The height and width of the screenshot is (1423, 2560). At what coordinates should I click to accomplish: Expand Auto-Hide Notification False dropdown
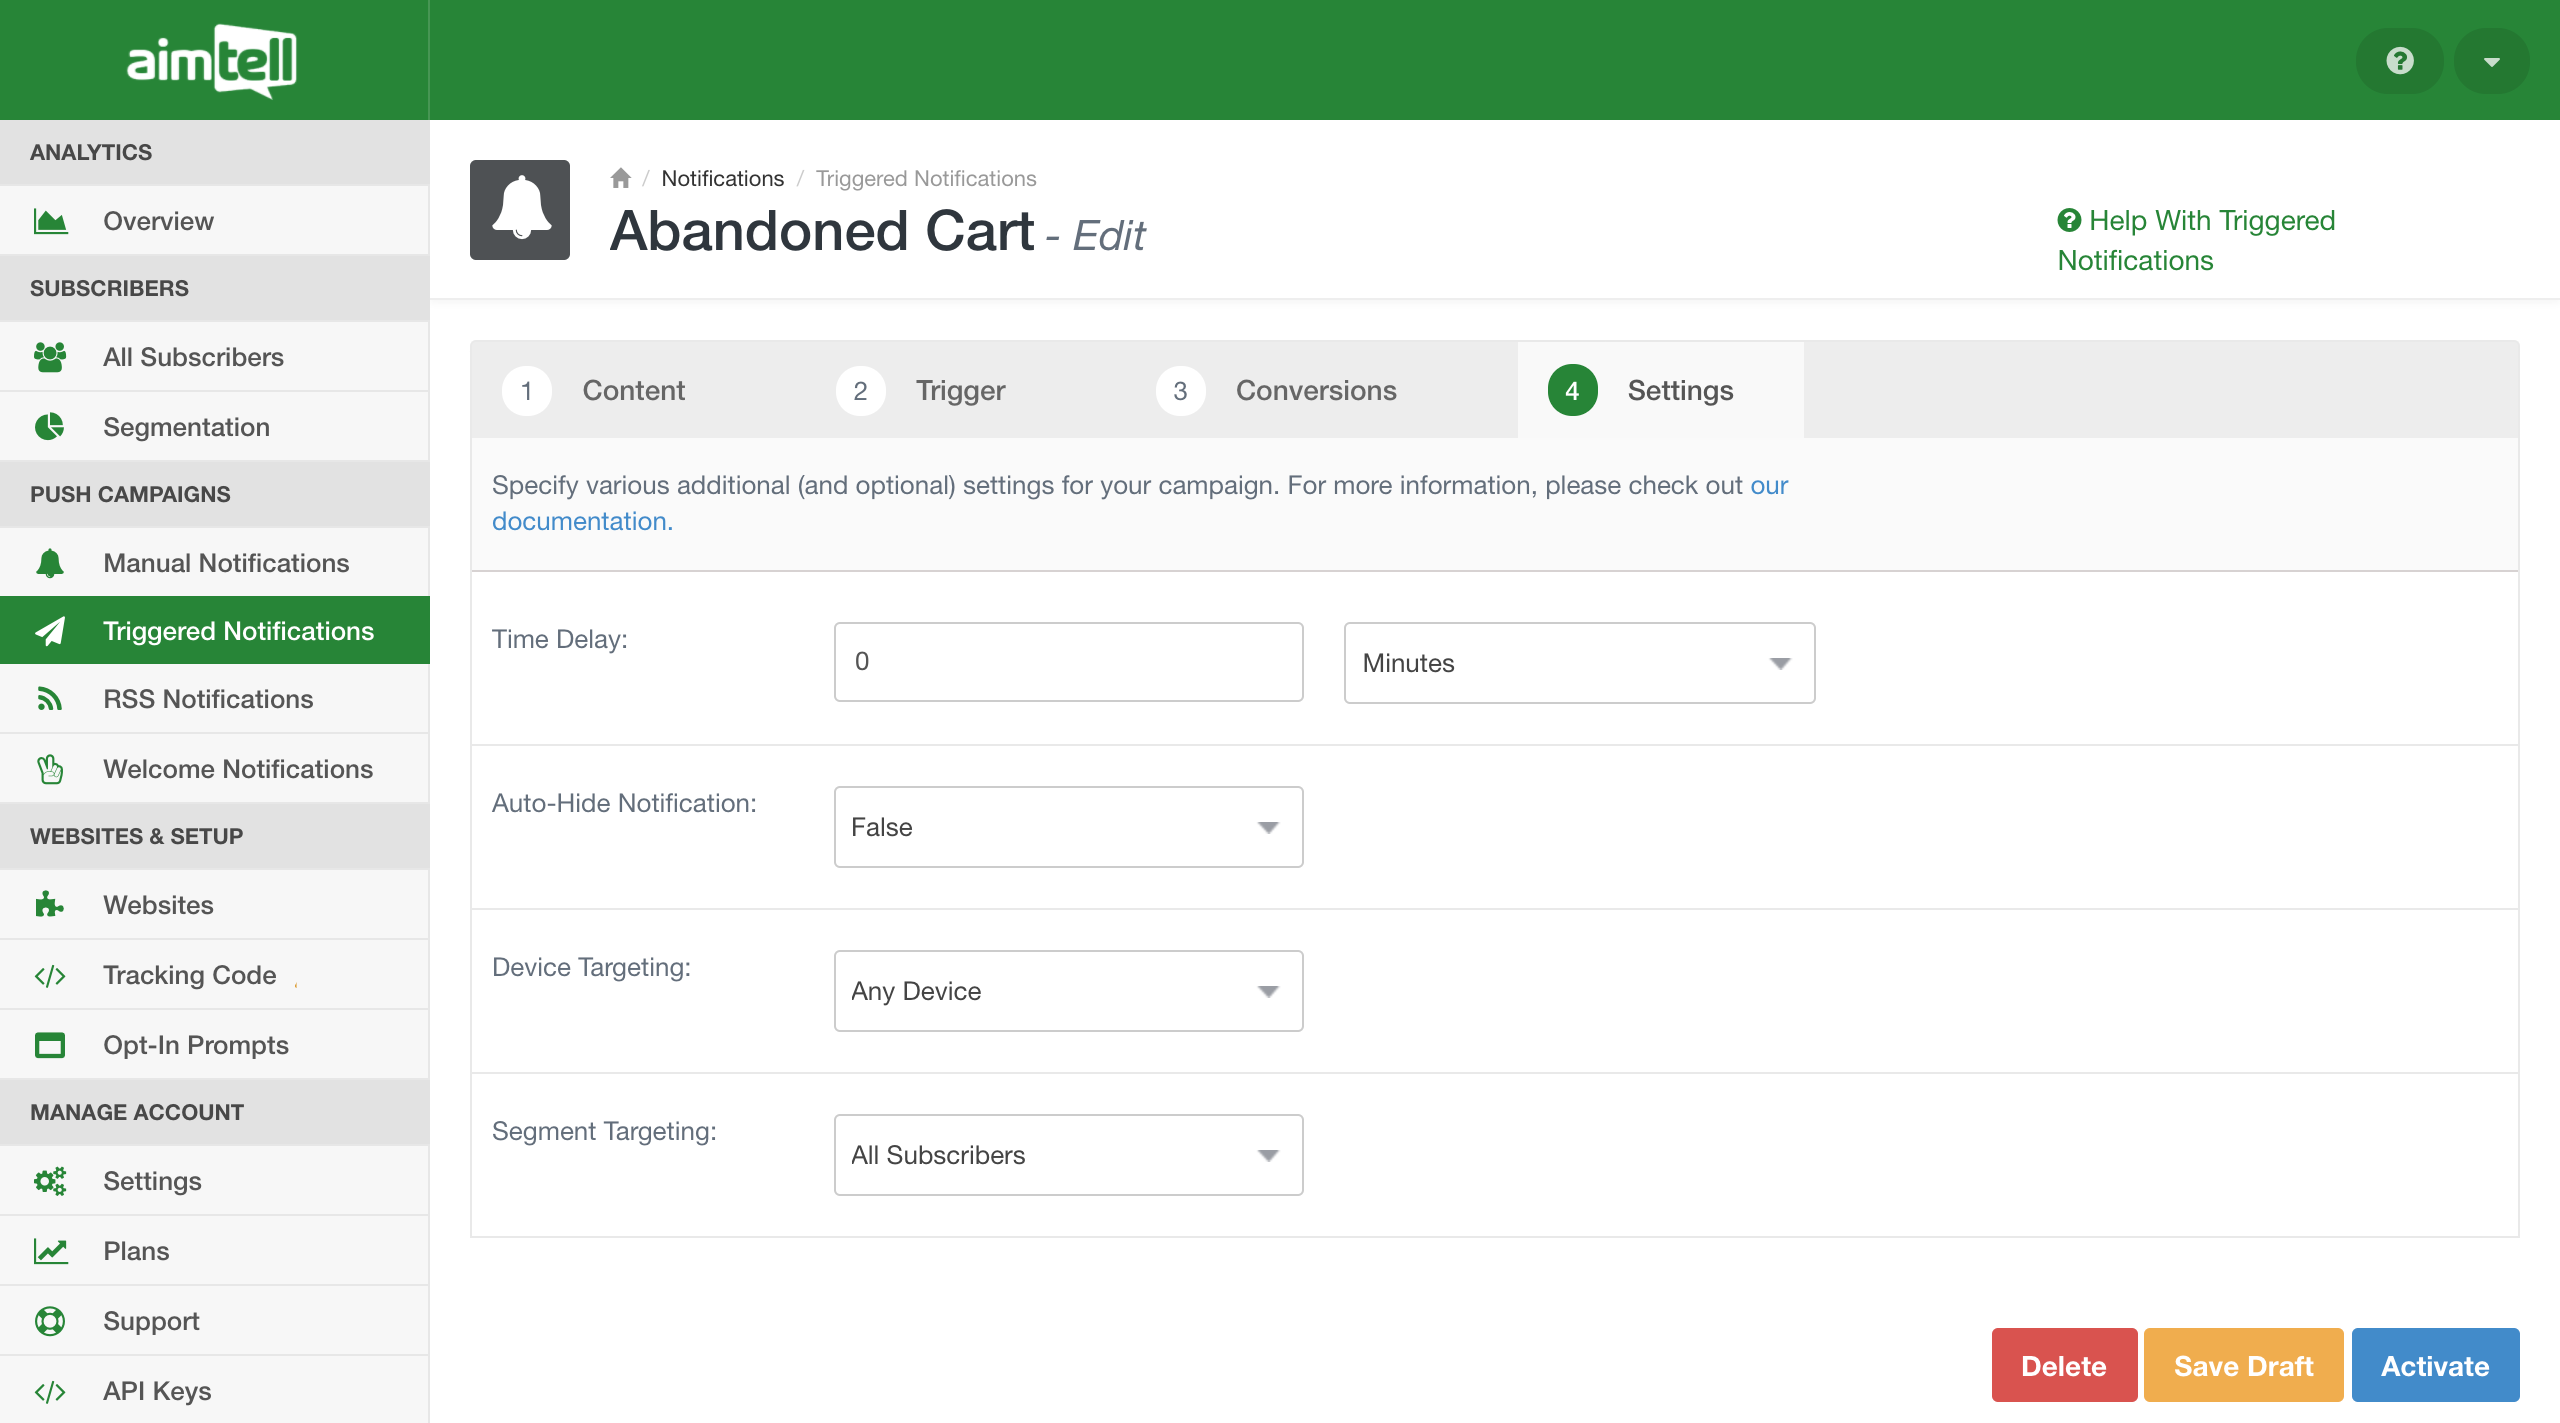(1068, 827)
